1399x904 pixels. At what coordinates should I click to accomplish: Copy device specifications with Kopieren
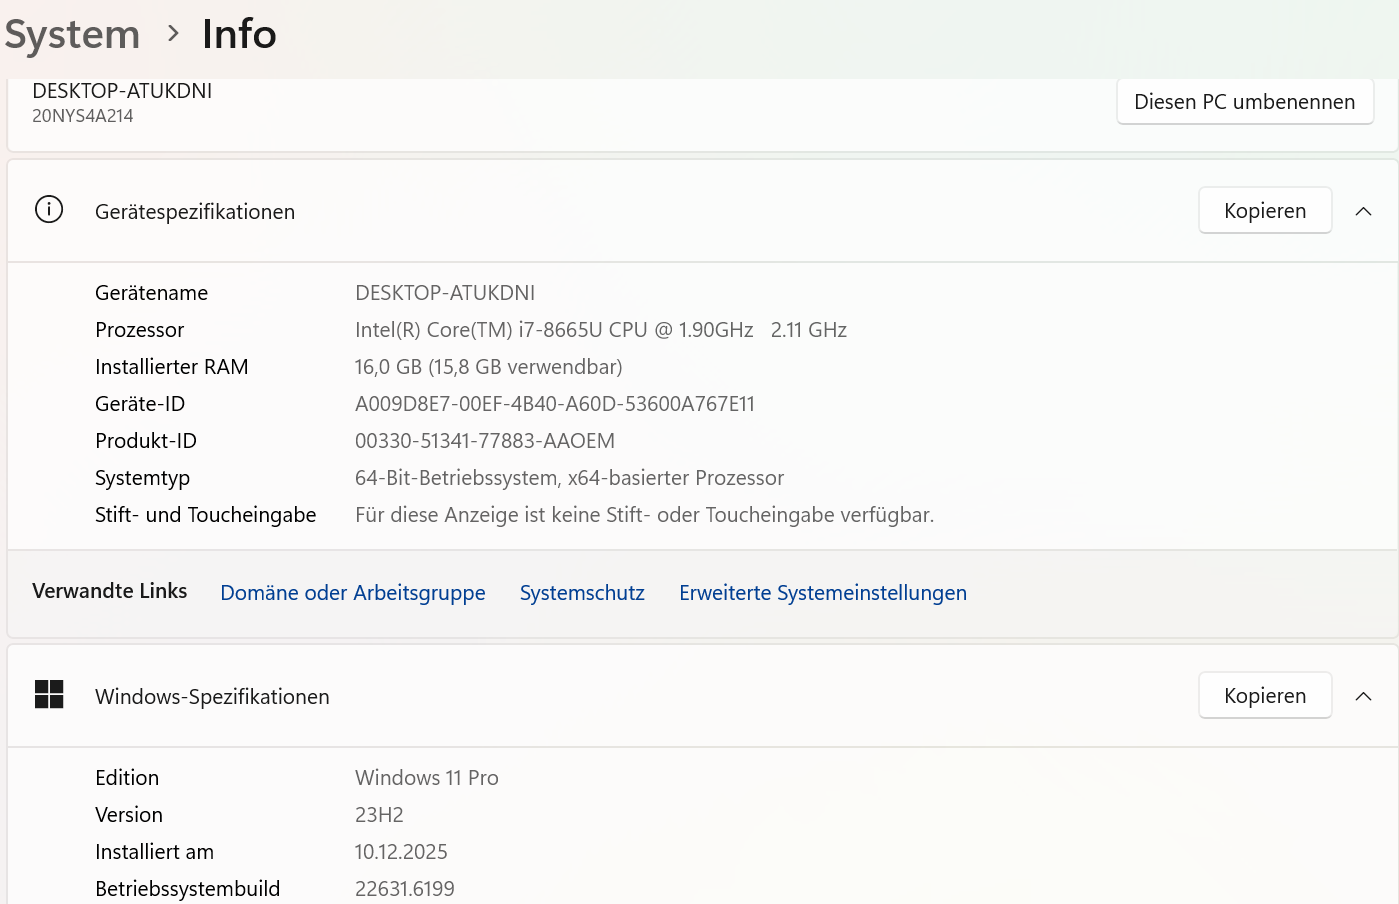click(1265, 211)
